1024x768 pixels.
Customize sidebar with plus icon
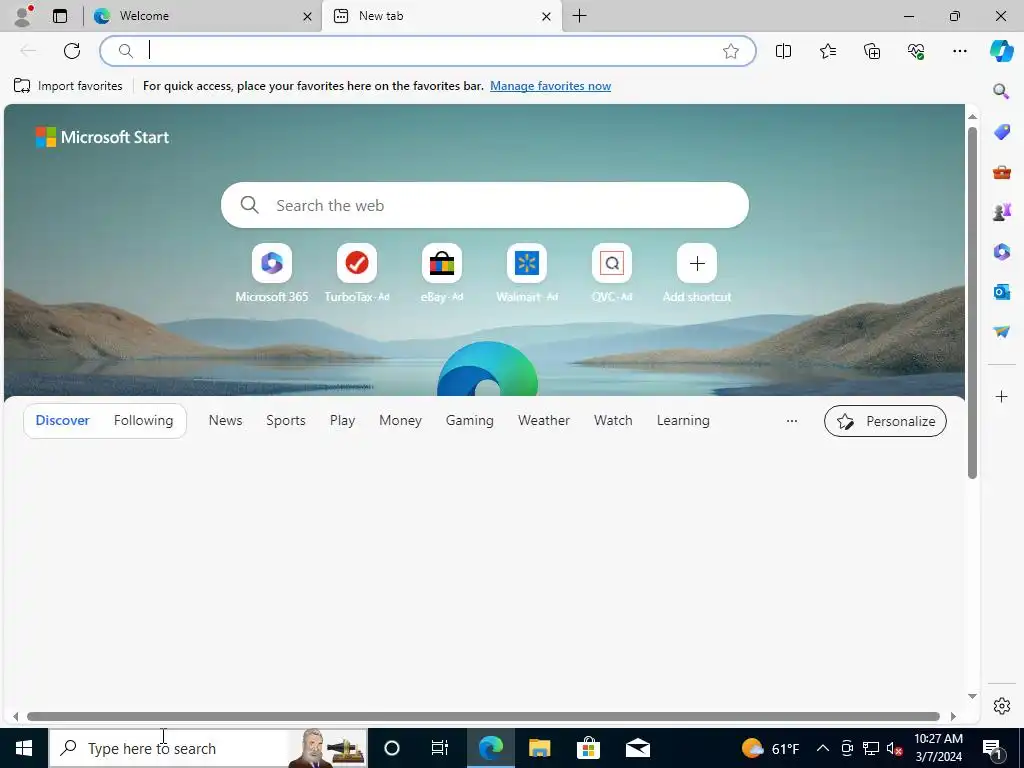[x=1001, y=396]
